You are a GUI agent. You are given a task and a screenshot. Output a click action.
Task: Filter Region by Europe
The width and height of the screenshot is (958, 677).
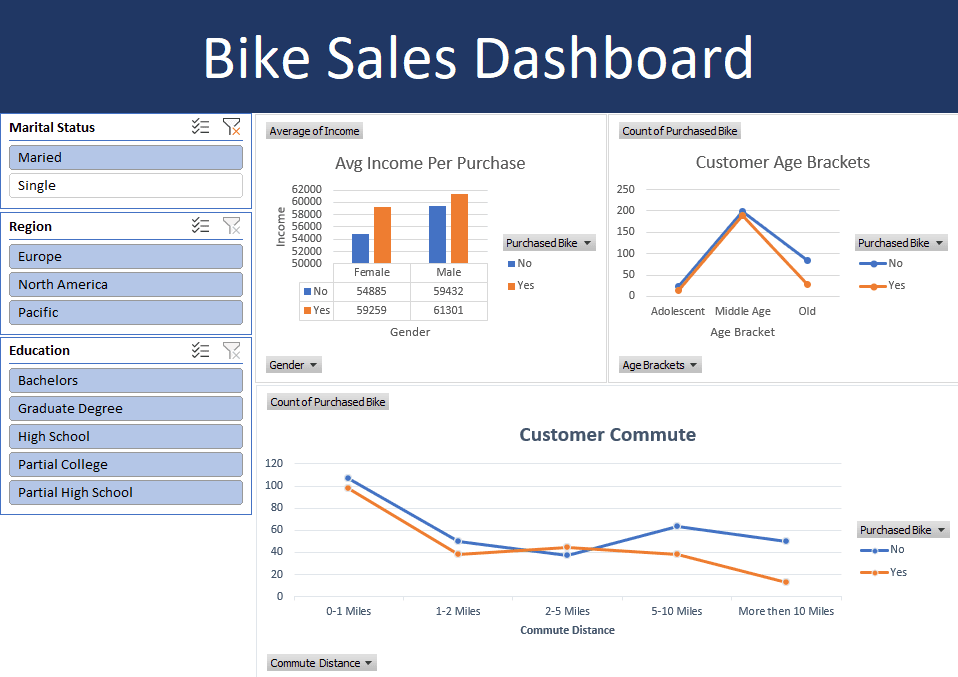point(126,257)
